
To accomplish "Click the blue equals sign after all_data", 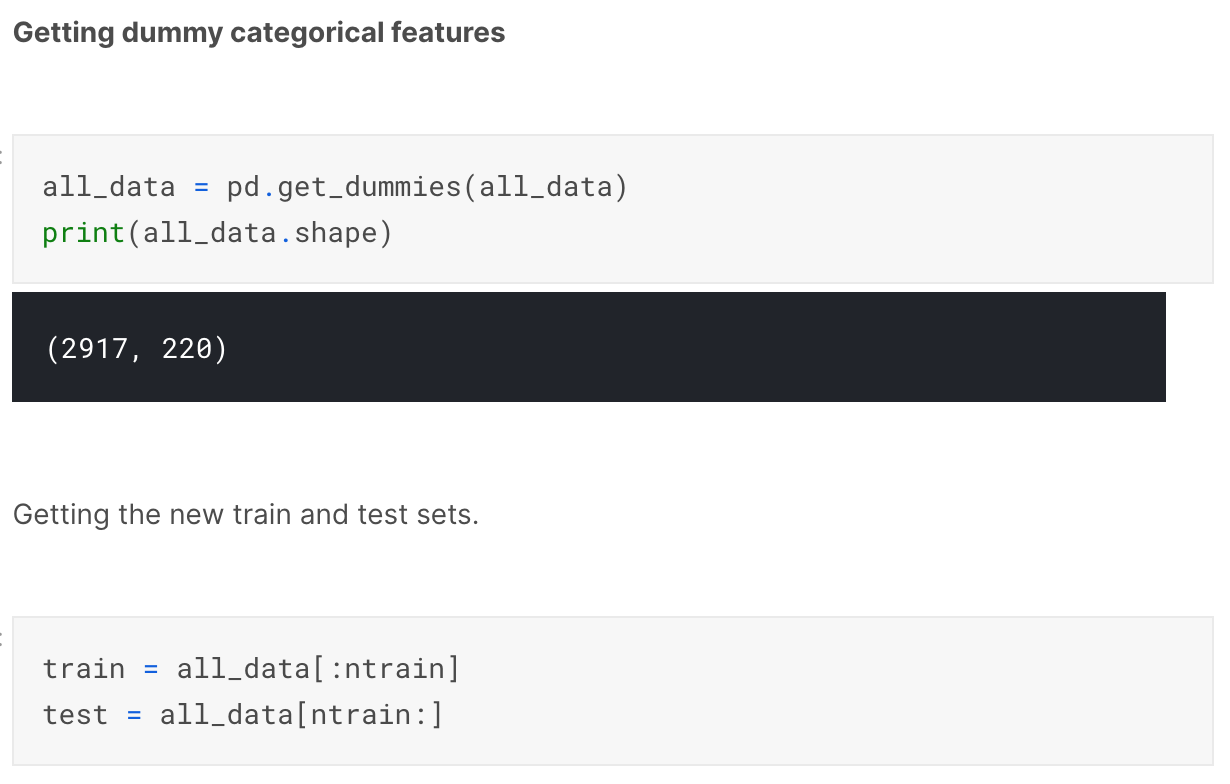I will tap(201, 187).
